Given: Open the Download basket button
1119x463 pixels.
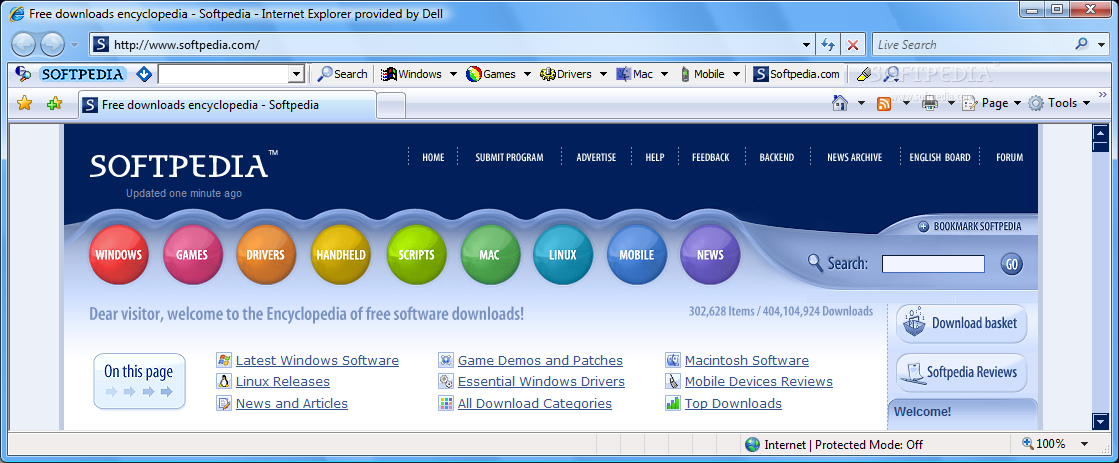Looking at the screenshot, I should pyautogui.click(x=961, y=324).
